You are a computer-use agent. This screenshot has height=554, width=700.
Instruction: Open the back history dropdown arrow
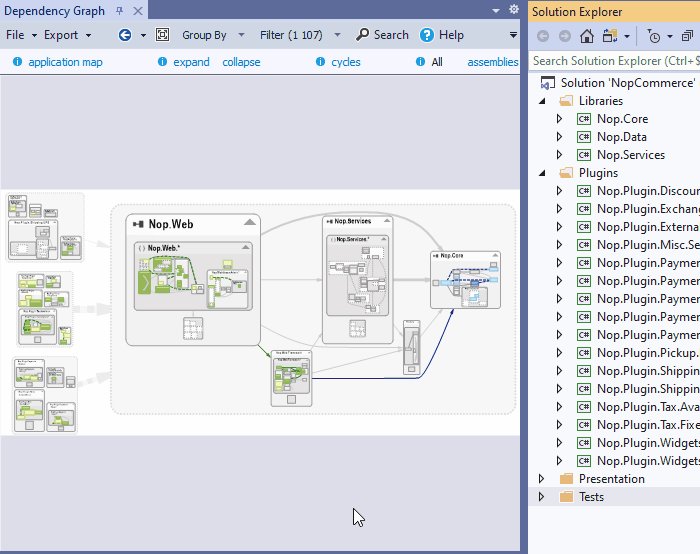coord(143,35)
